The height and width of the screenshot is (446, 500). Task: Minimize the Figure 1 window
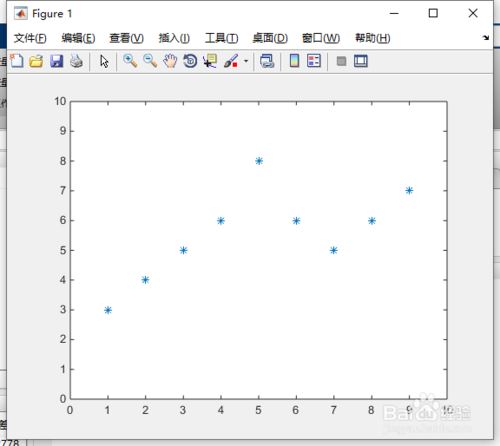click(394, 13)
